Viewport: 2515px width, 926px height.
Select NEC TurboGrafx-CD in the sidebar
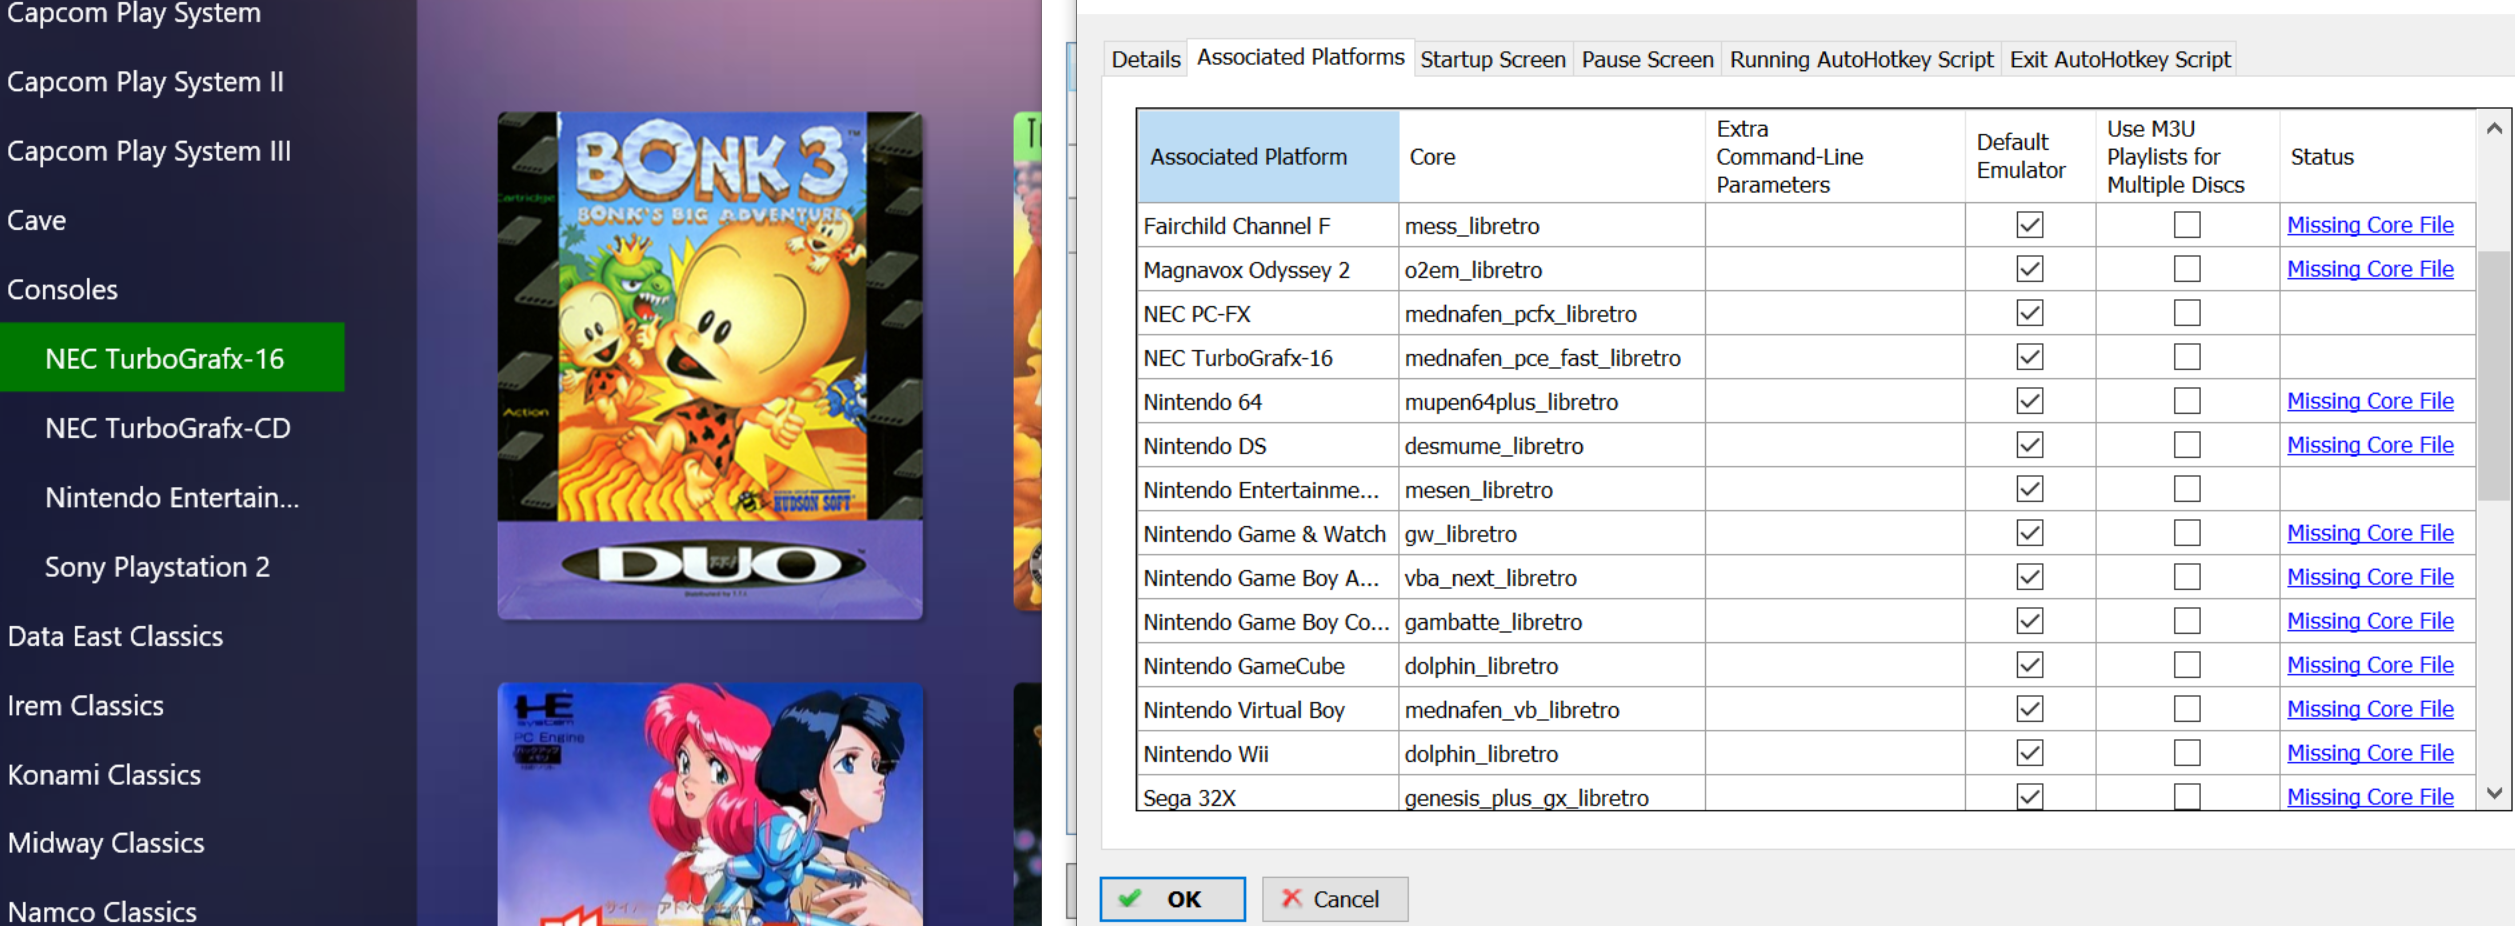click(x=168, y=428)
